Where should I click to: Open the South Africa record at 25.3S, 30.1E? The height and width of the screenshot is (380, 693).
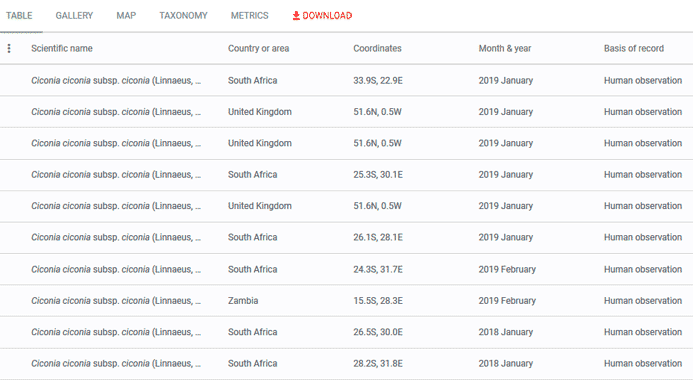point(346,175)
